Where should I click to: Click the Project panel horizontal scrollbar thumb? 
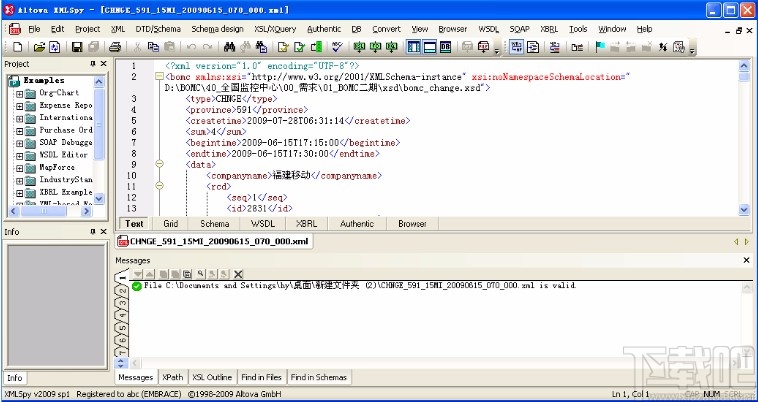[x=44, y=211]
